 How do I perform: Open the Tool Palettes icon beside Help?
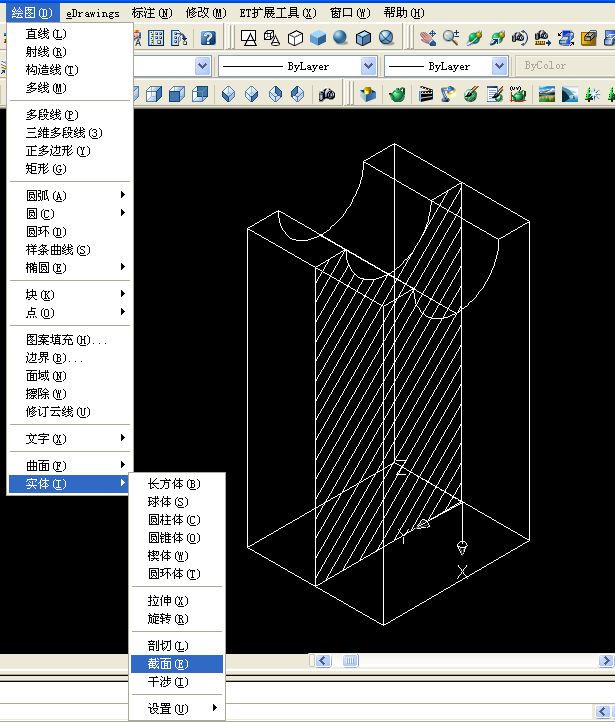coord(179,38)
